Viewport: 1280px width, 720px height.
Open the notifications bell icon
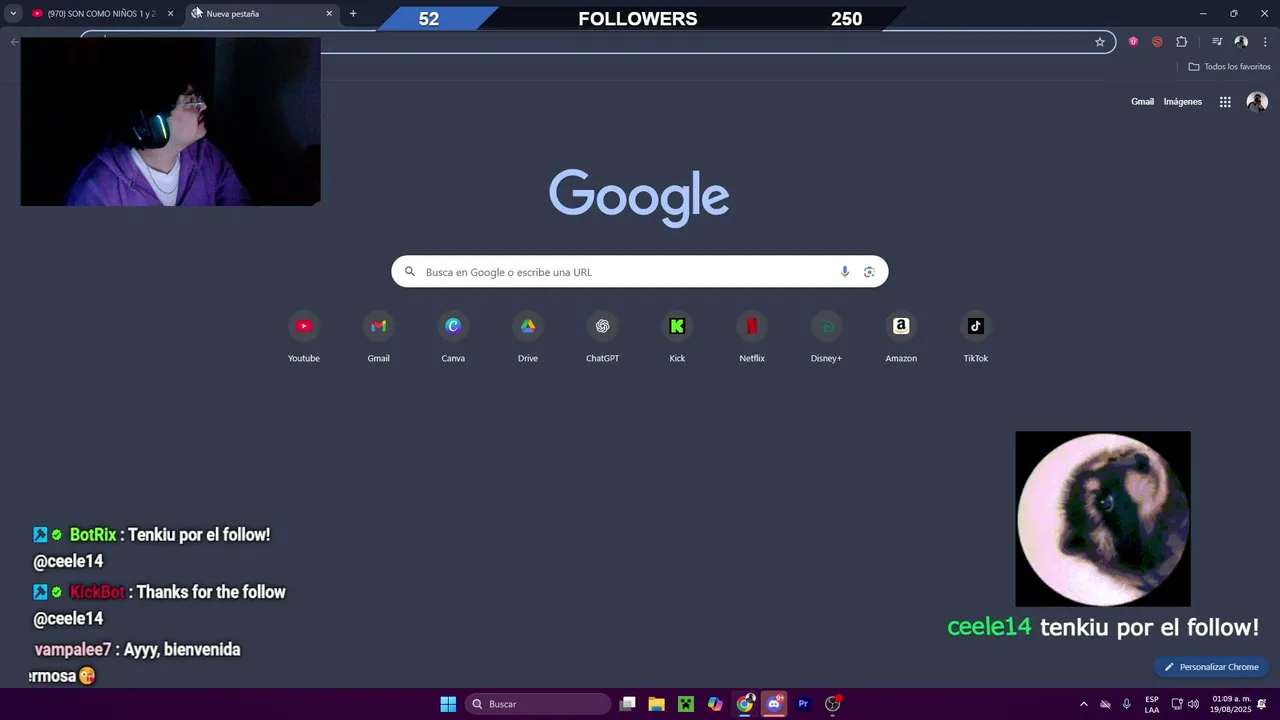coord(1262,704)
